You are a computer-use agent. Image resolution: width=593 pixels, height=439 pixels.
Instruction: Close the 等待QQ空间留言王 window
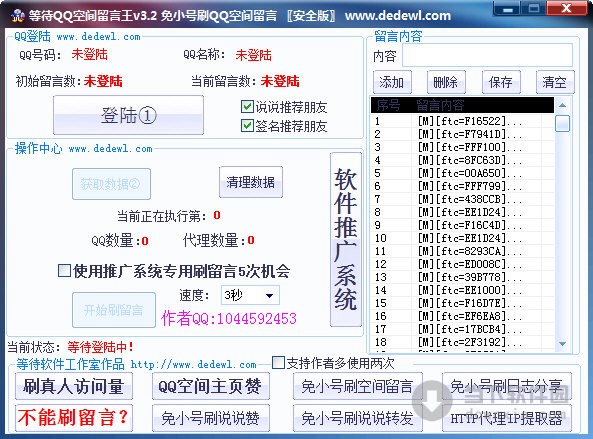click(566, 8)
